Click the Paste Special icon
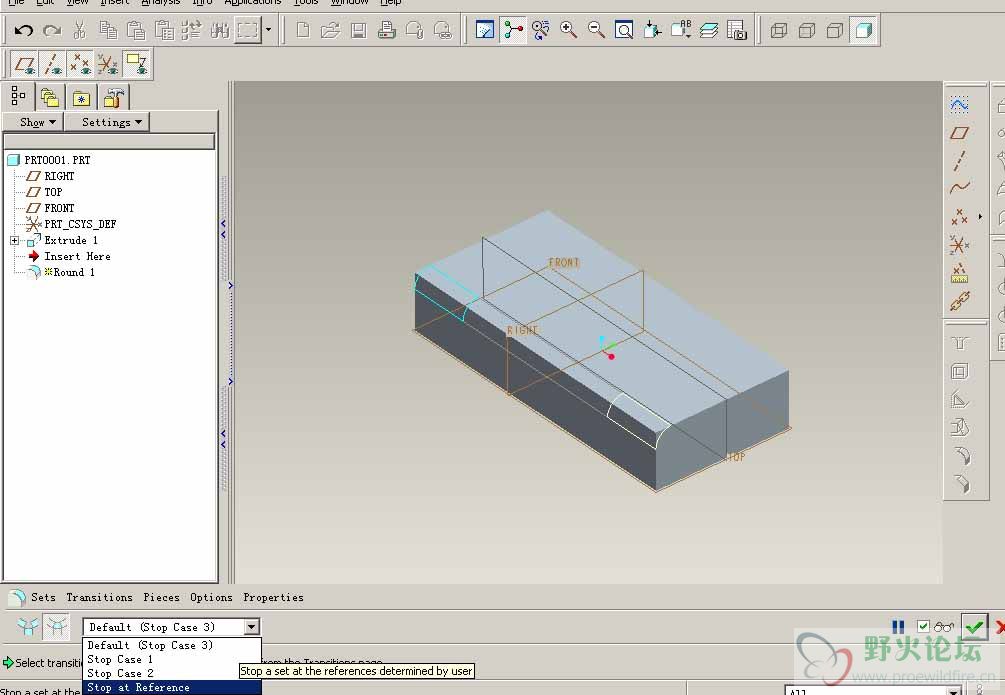Image resolution: width=1005 pixels, height=695 pixels. (x=164, y=30)
